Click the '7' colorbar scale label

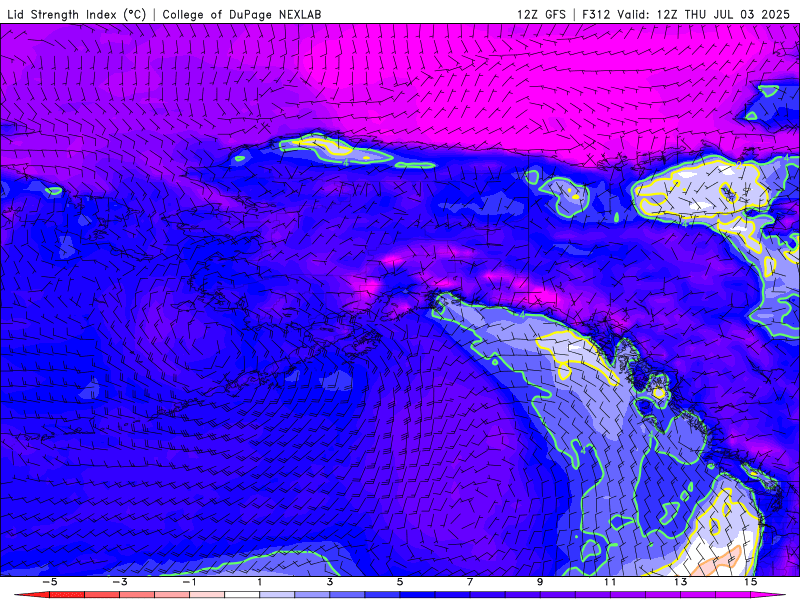pyautogui.click(x=469, y=582)
